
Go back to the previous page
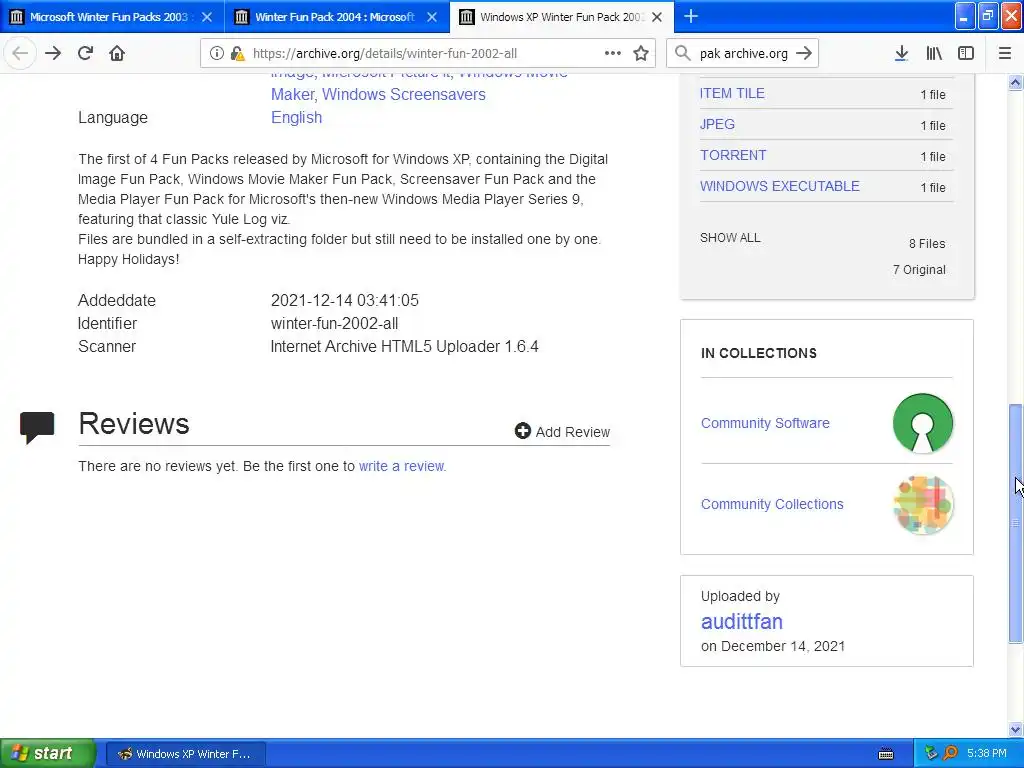click(x=20, y=53)
